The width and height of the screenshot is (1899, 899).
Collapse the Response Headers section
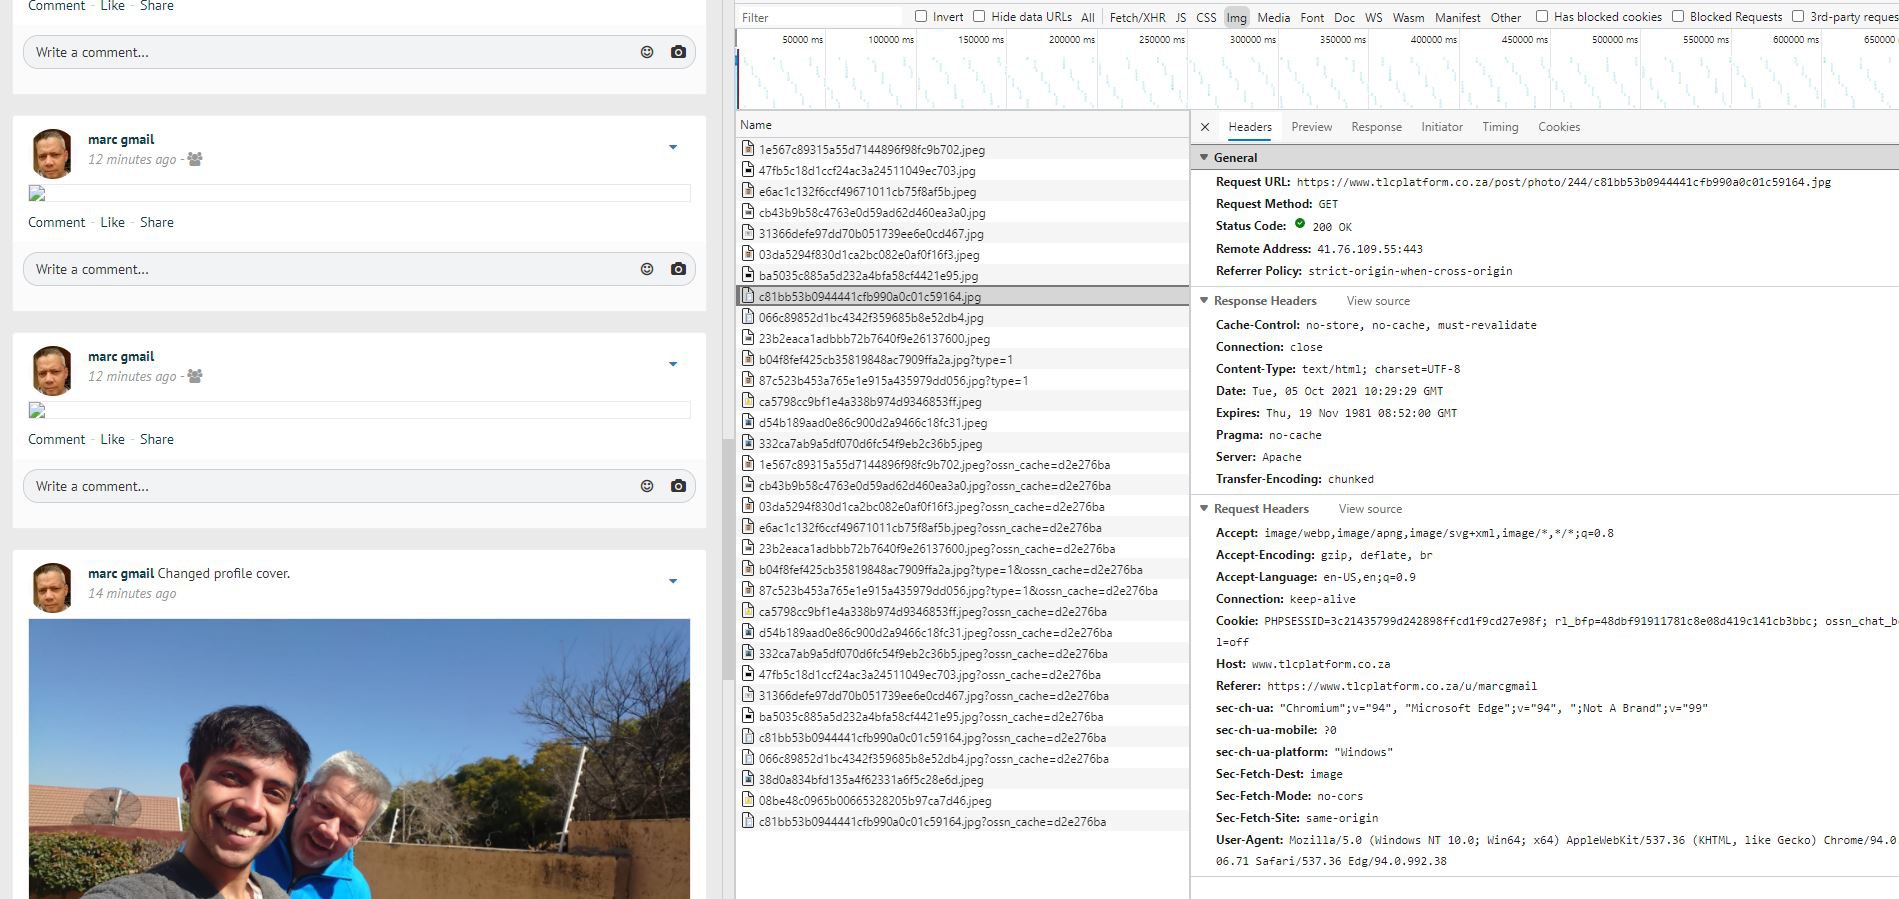pos(1205,301)
